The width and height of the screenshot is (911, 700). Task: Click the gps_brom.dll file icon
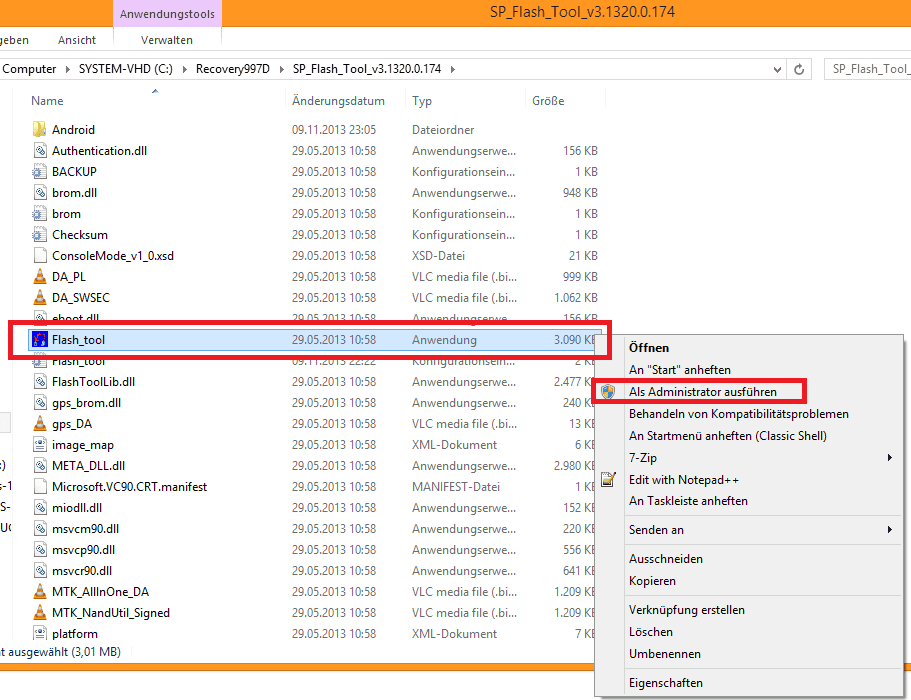coord(40,403)
